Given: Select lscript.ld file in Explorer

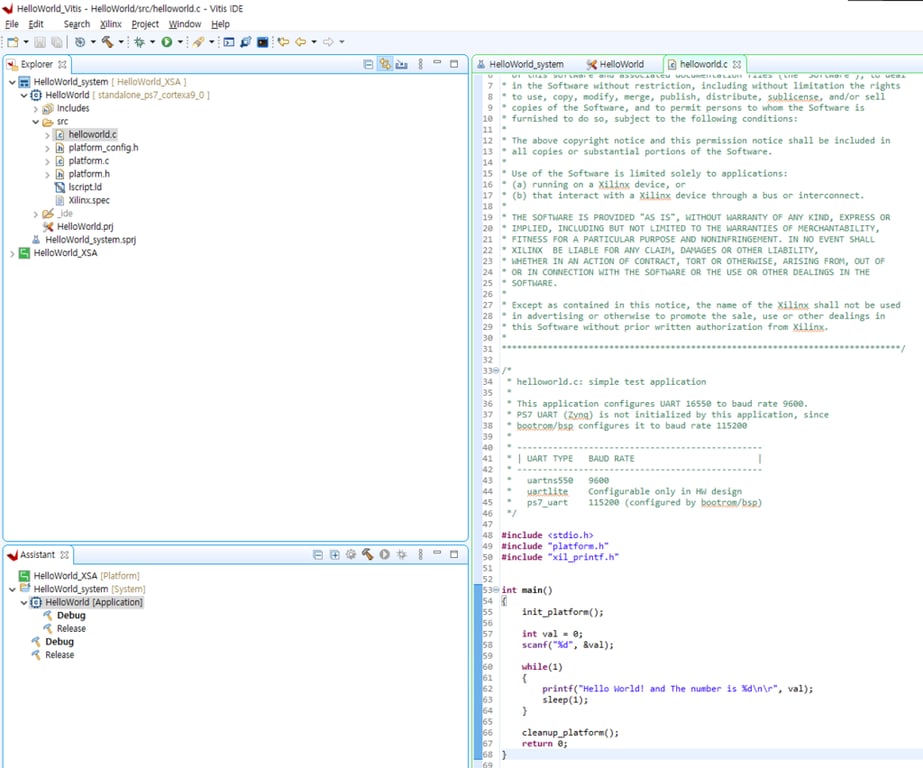Looking at the screenshot, I should coord(85,187).
